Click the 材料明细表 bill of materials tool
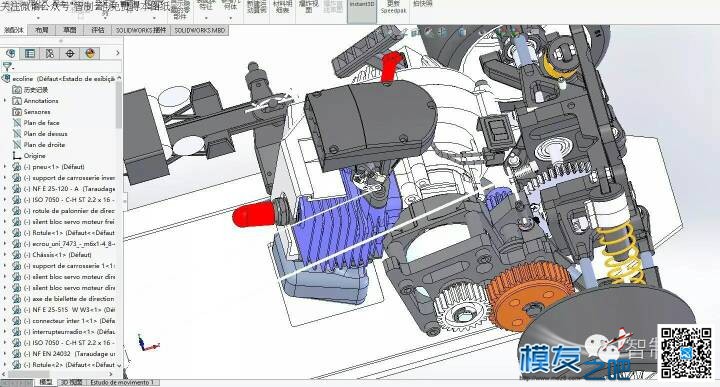720x387 pixels. point(282,6)
